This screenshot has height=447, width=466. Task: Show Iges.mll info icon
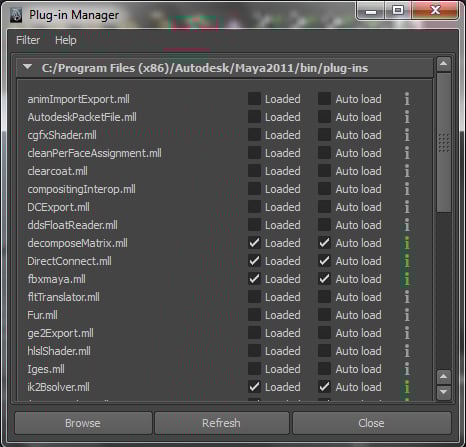click(x=407, y=369)
